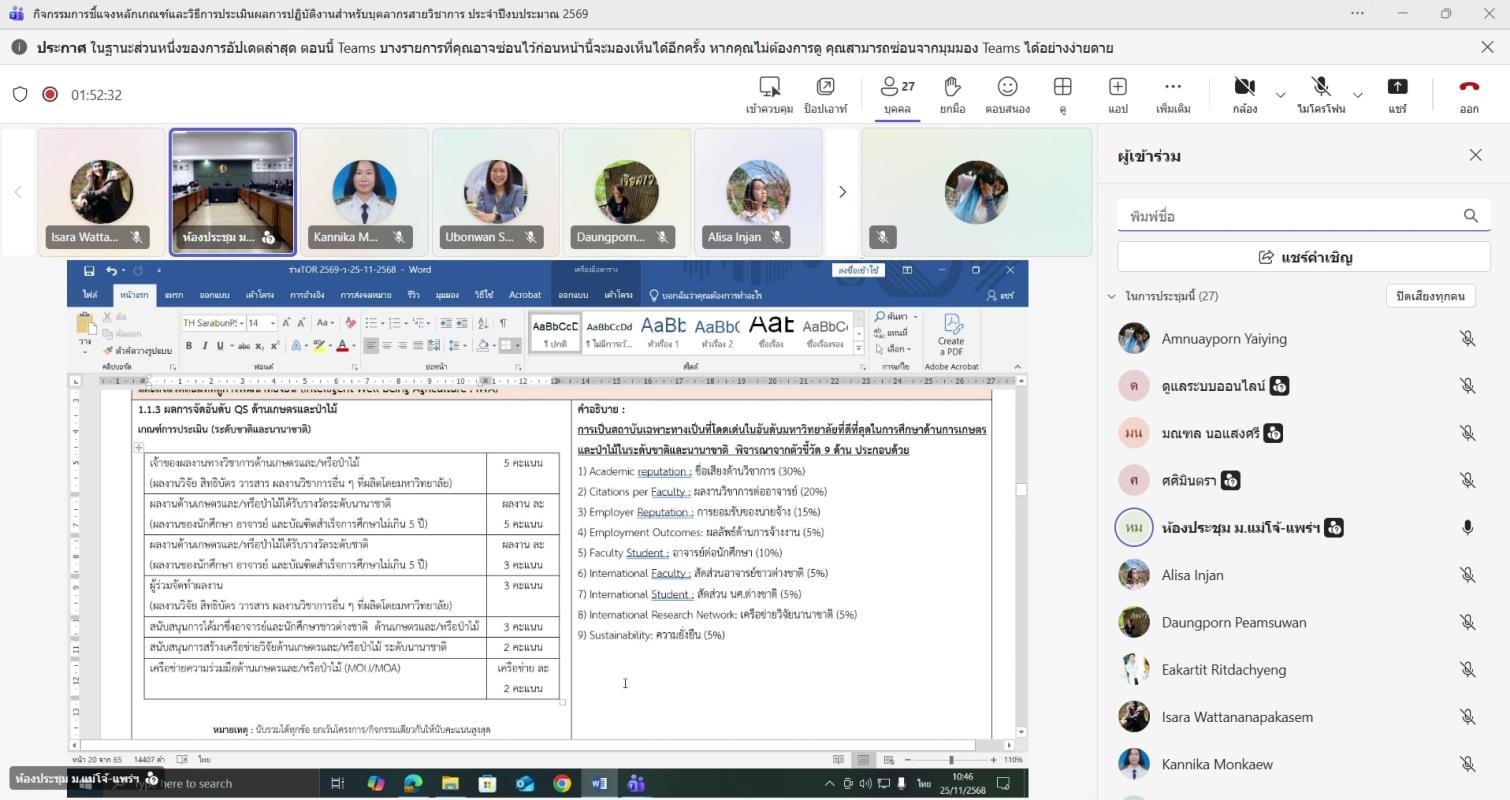
Task: Click the participant name search field
Action: [1290, 216]
